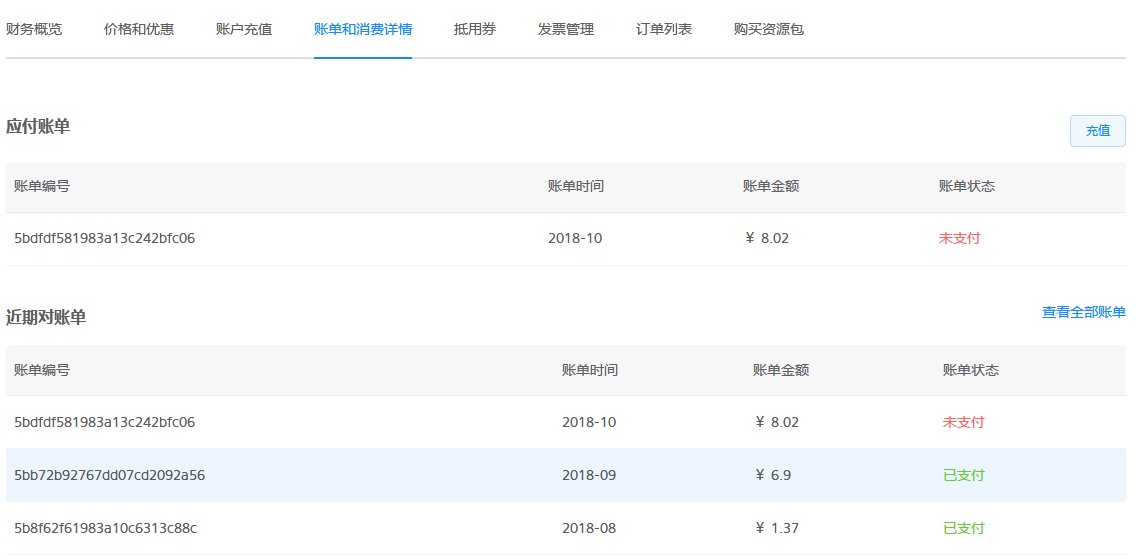Image resolution: width=1147 pixels, height=560 pixels.
Task: Click the ¥ 1.37 amount cell
Action: 776,528
